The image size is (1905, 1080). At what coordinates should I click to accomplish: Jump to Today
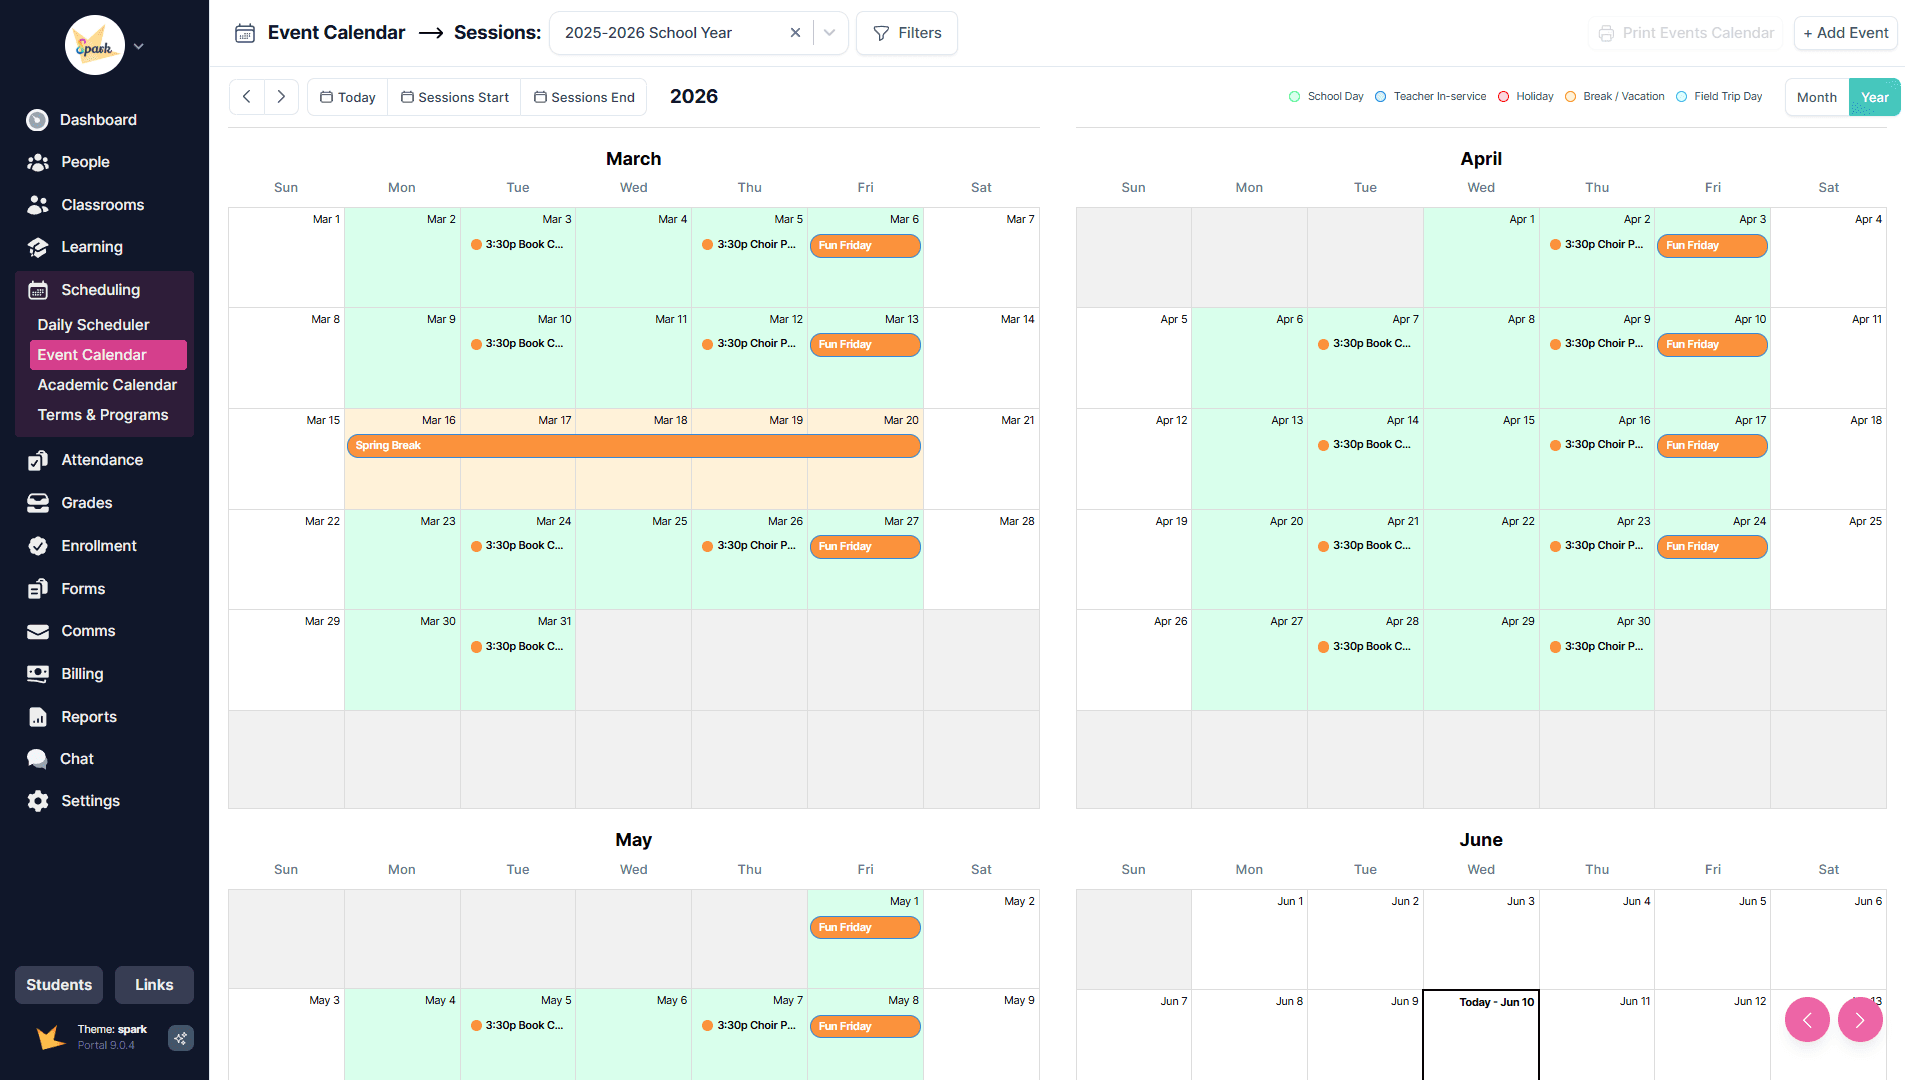(x=347, y=97)
